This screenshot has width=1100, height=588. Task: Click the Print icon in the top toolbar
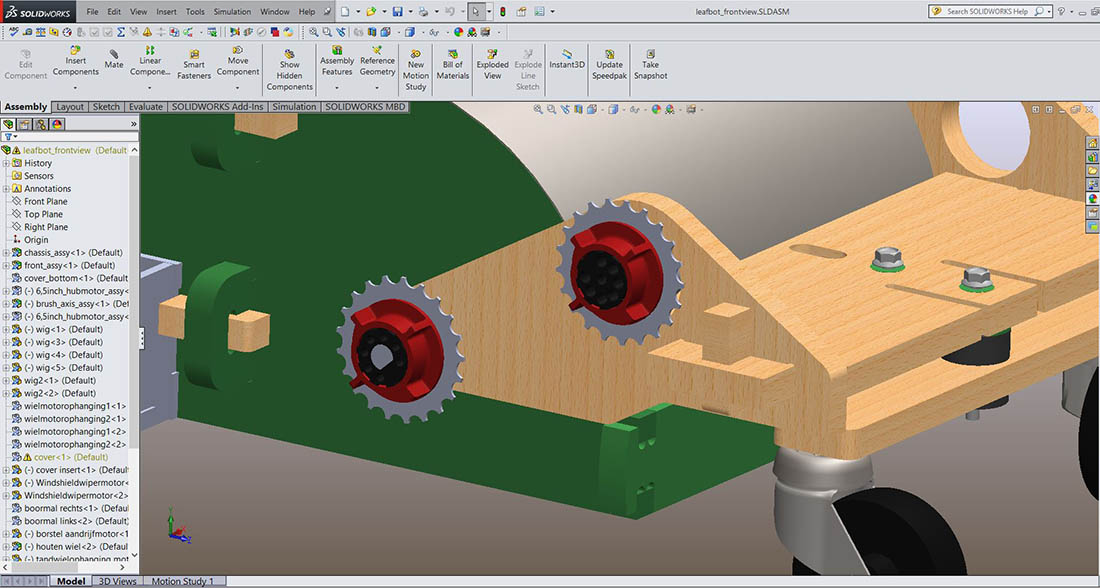click(423, 11)
